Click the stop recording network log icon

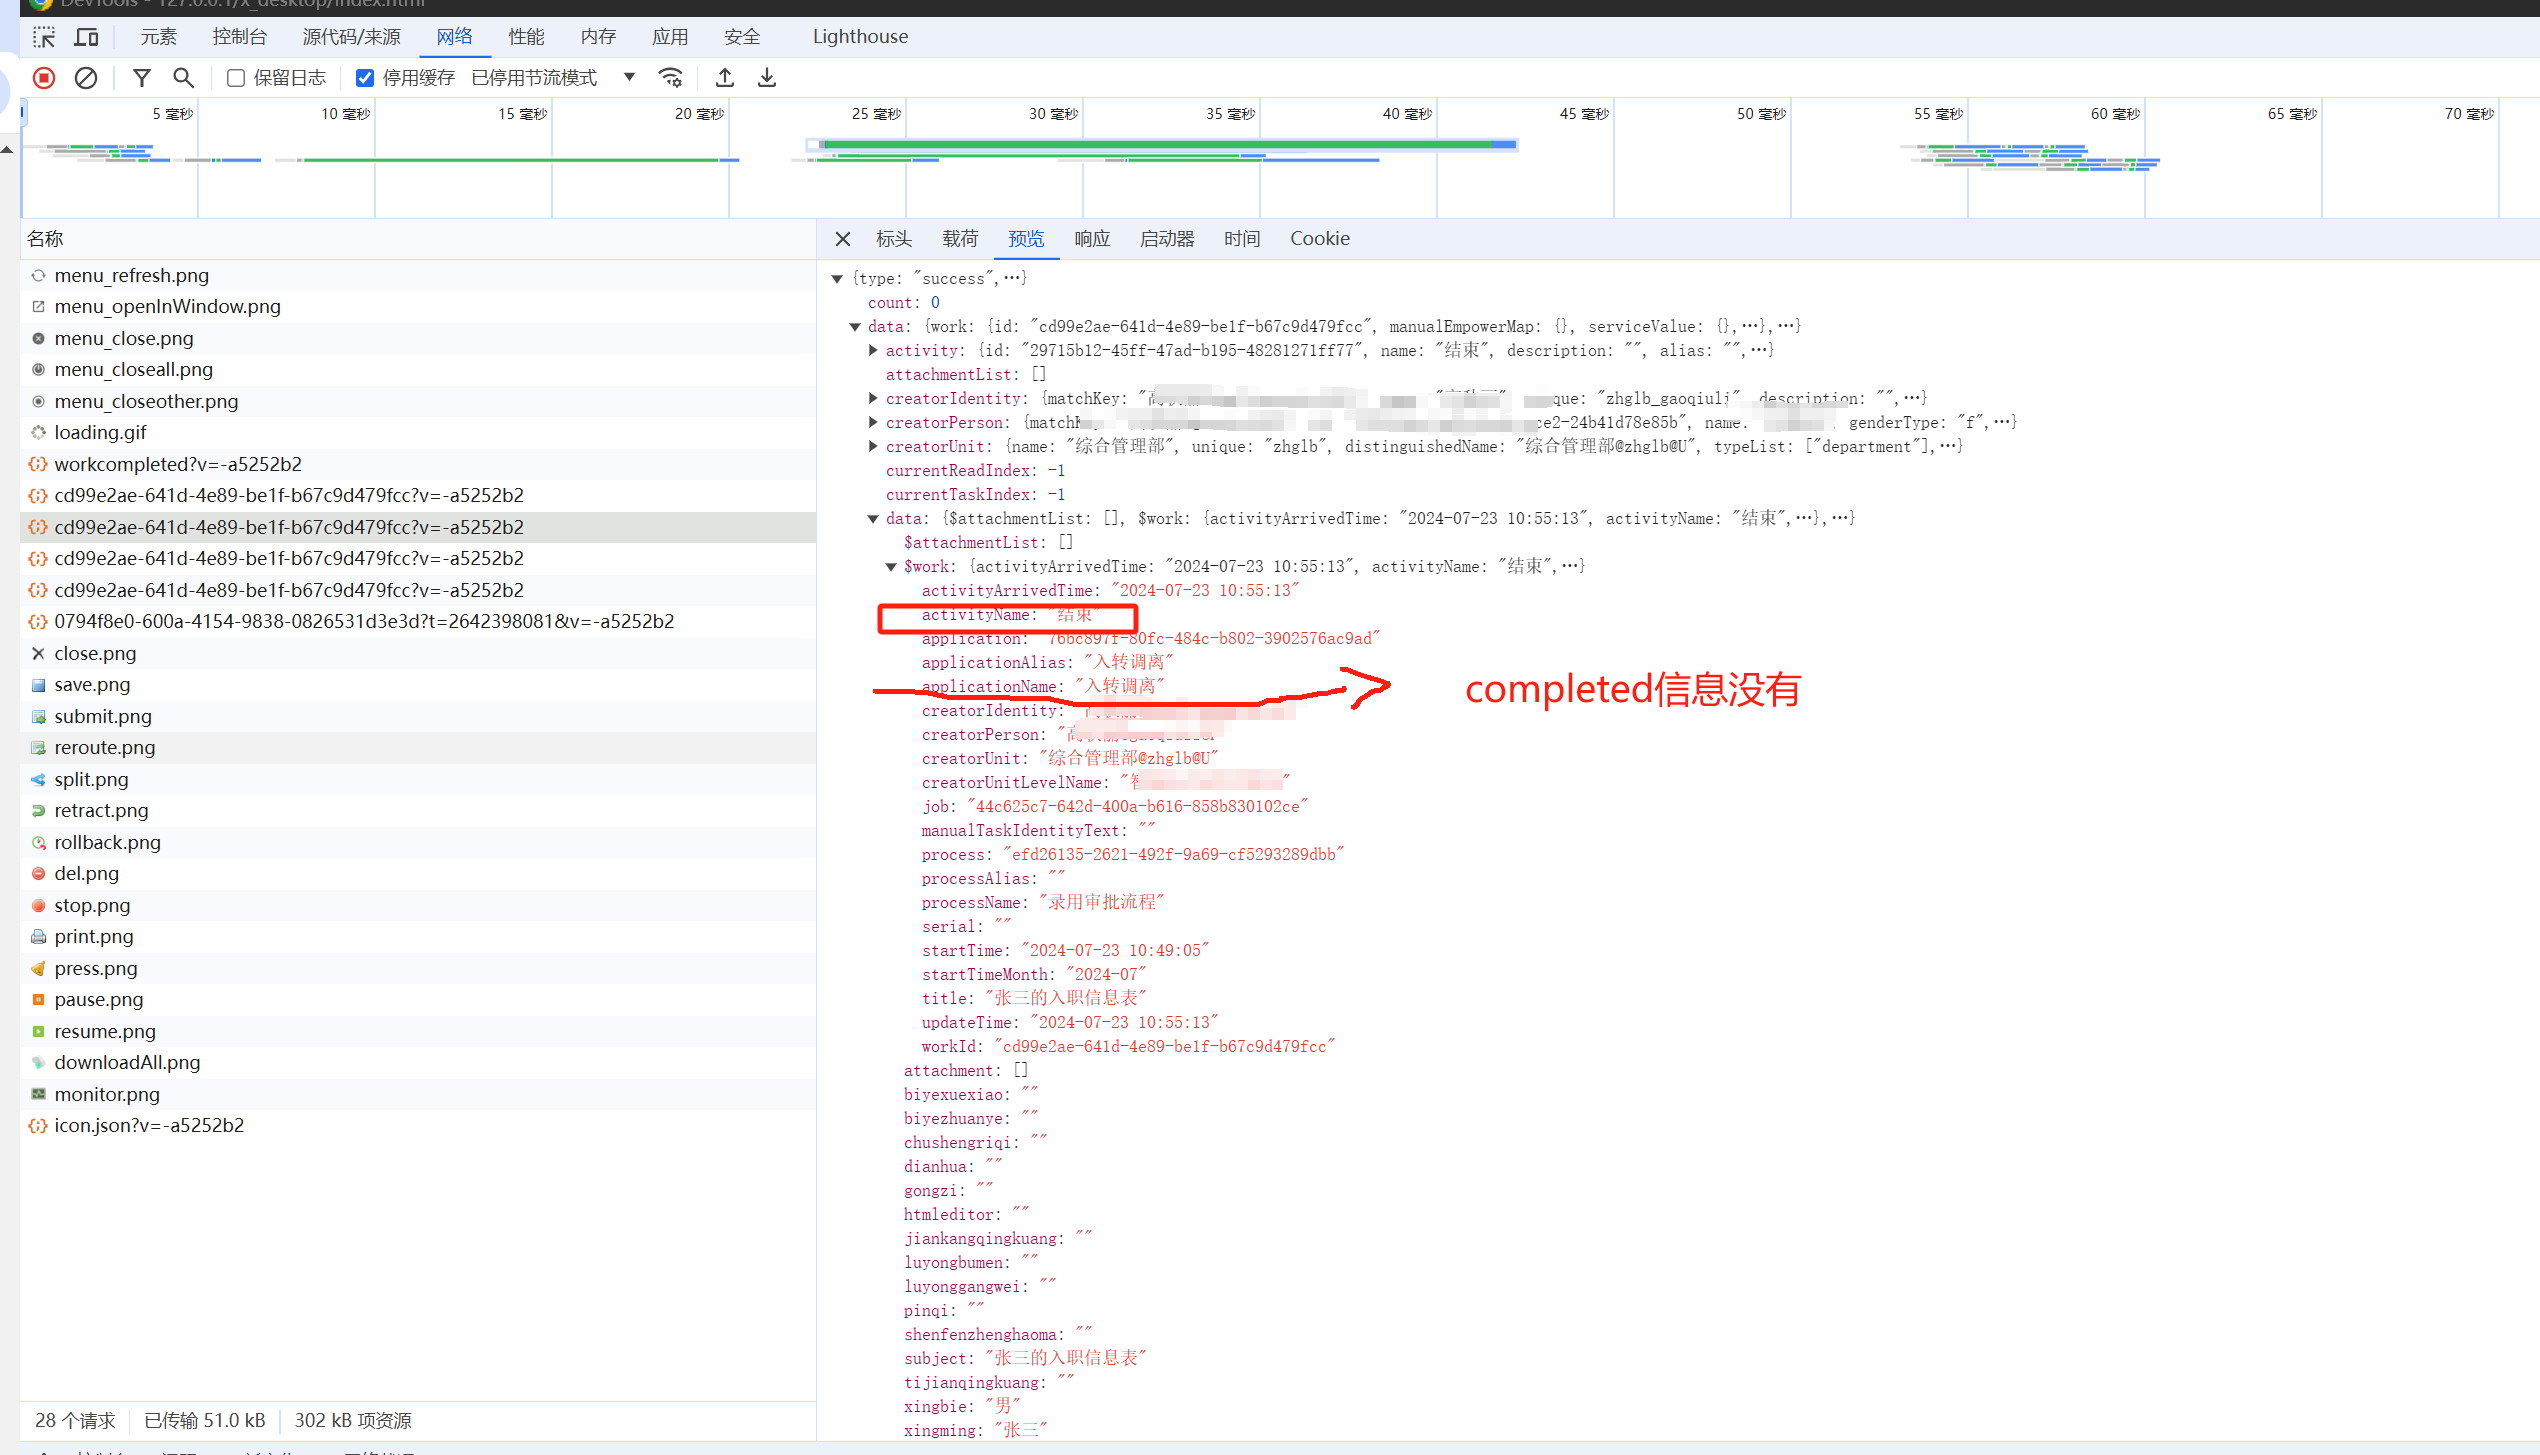pyautogui.click(x=44, y=78)
